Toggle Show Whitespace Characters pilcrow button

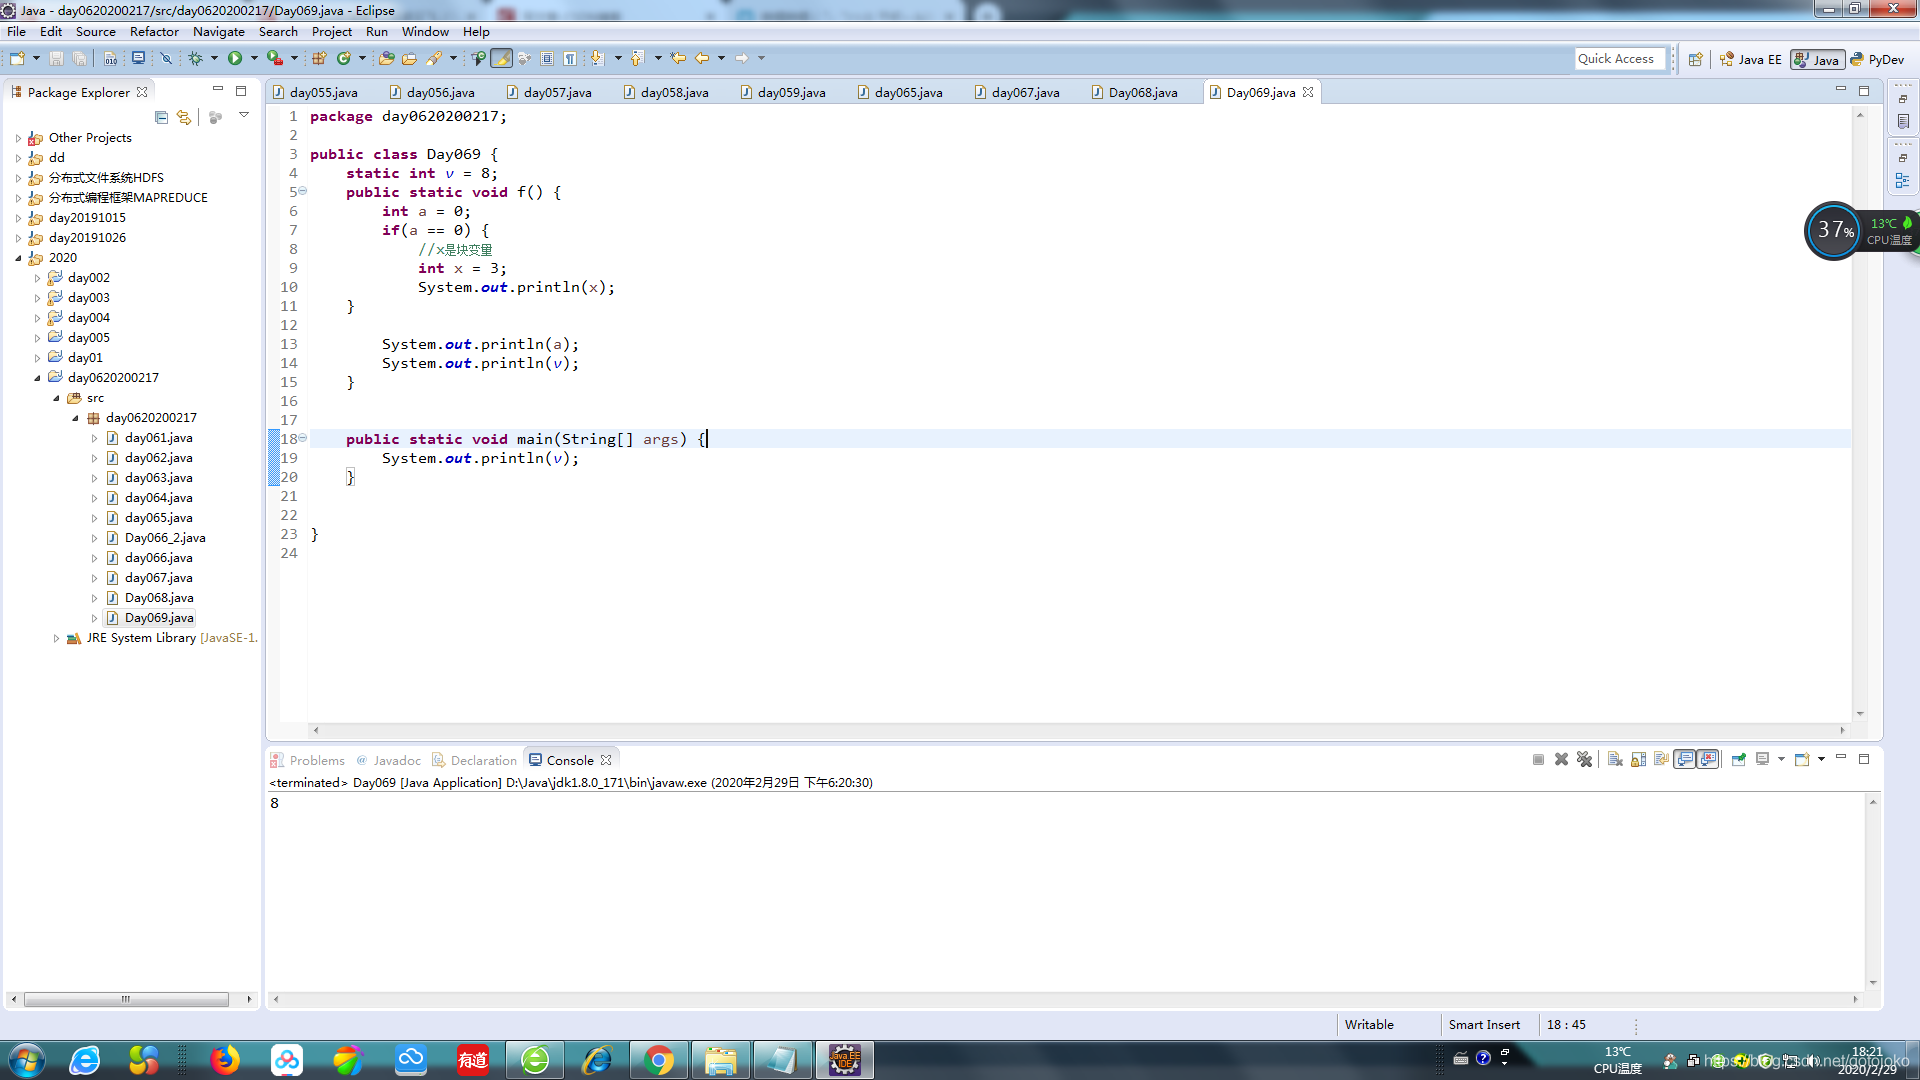coord(570,59)
